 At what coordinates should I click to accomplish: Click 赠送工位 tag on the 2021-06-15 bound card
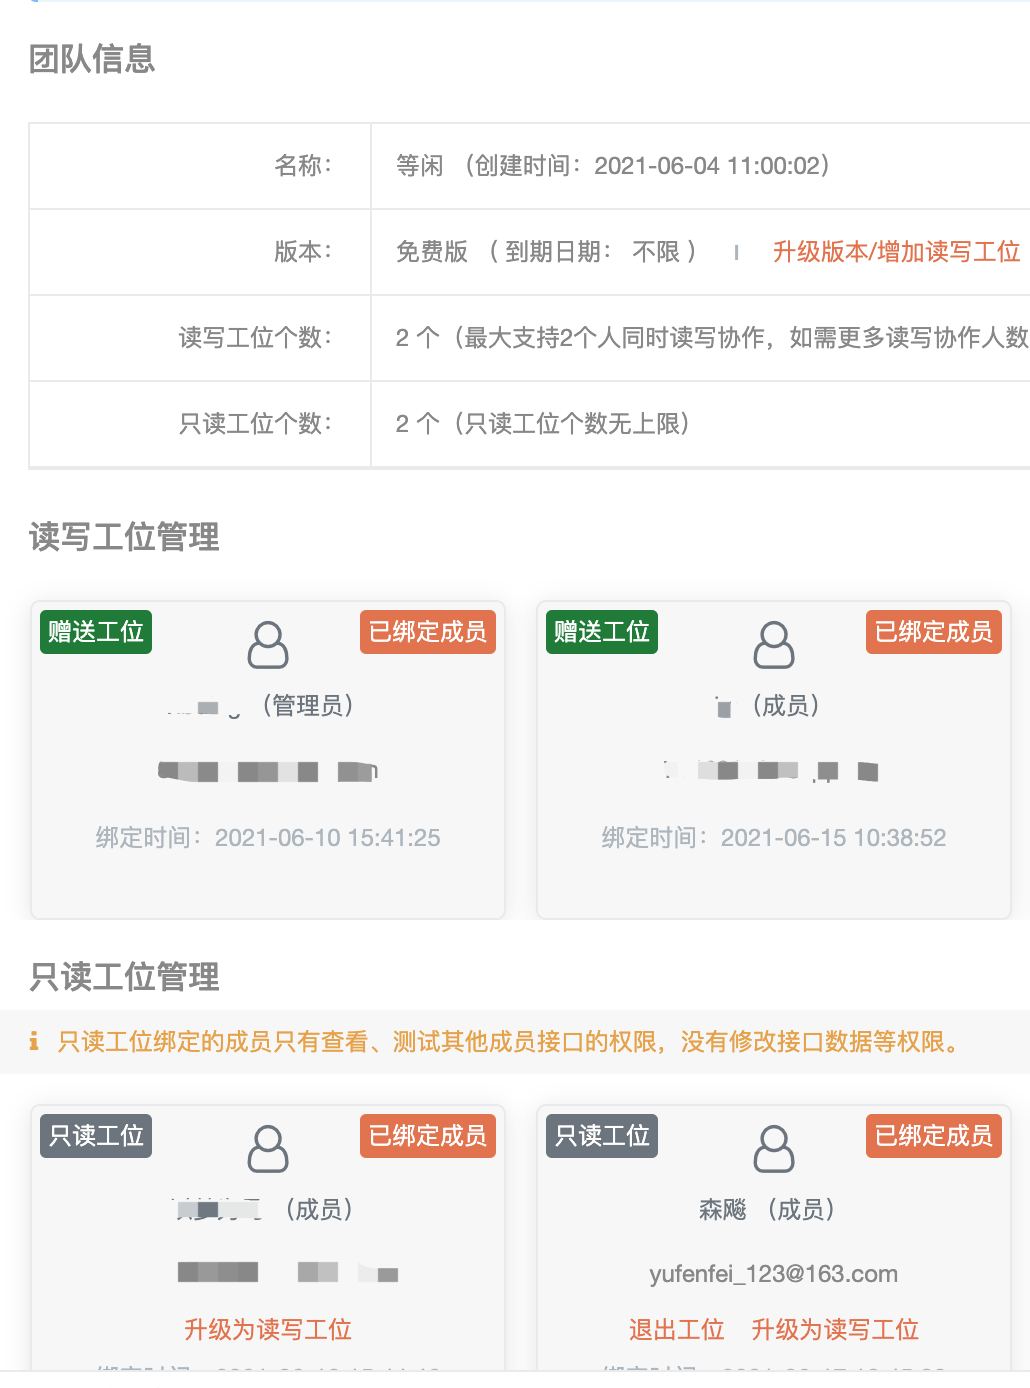coord(602,632)
